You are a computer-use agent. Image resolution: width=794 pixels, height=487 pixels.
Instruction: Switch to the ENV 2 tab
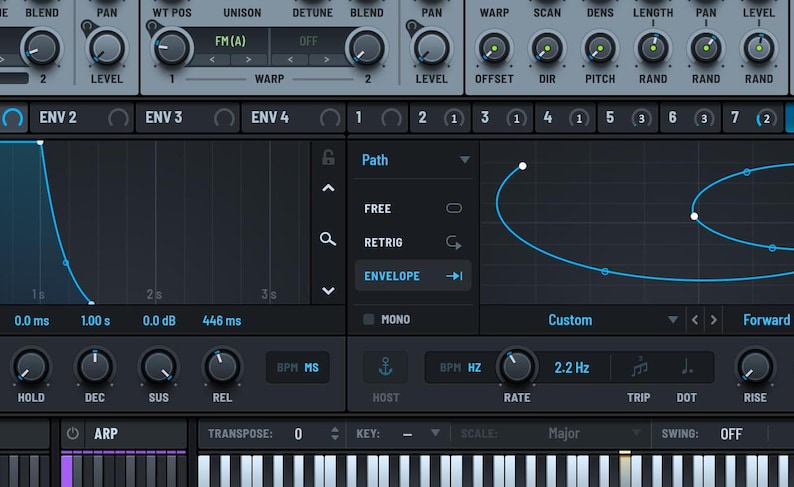(82, 118)
